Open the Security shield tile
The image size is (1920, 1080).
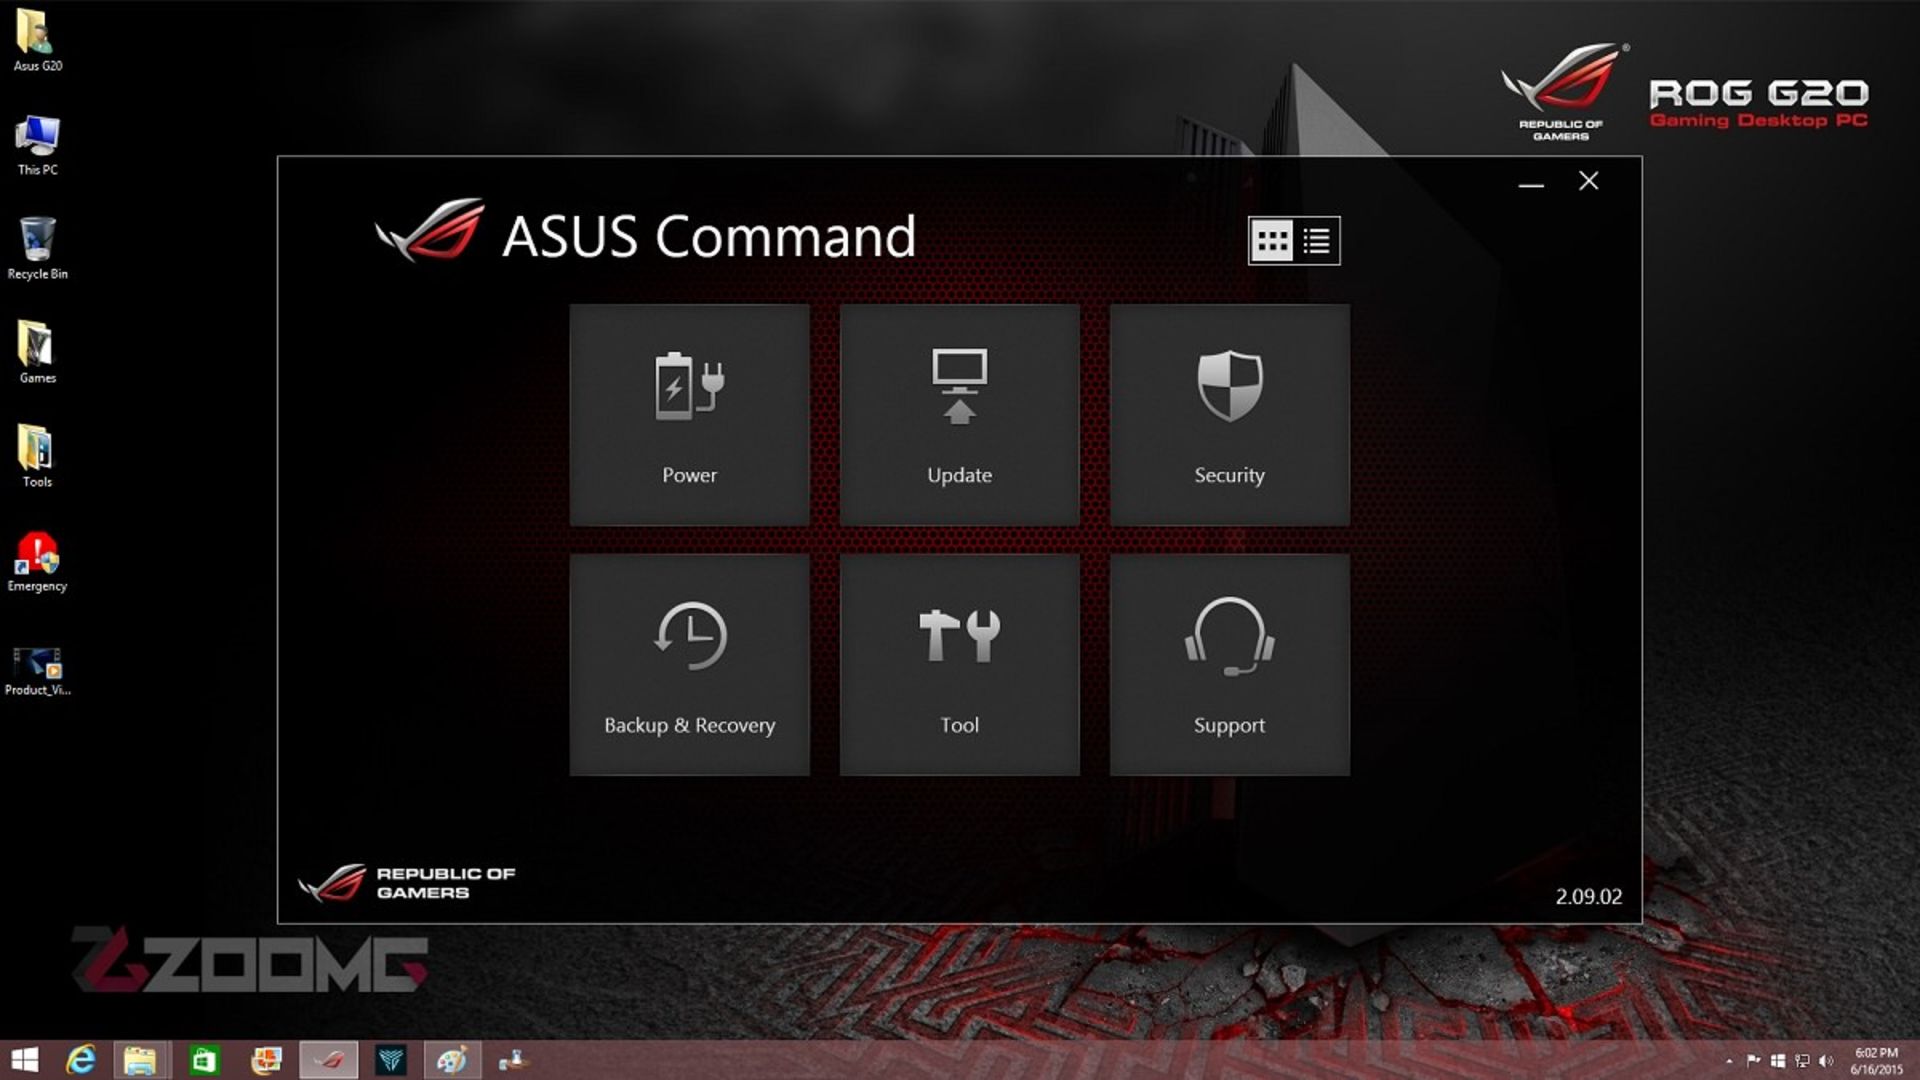1229,415
